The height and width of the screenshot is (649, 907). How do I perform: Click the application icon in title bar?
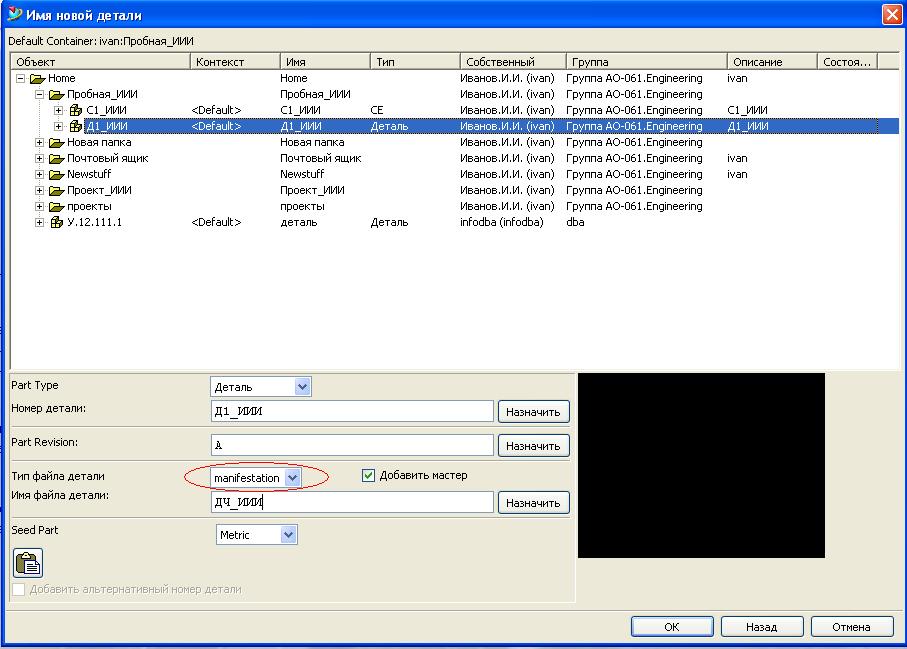(x=14, y=14)
